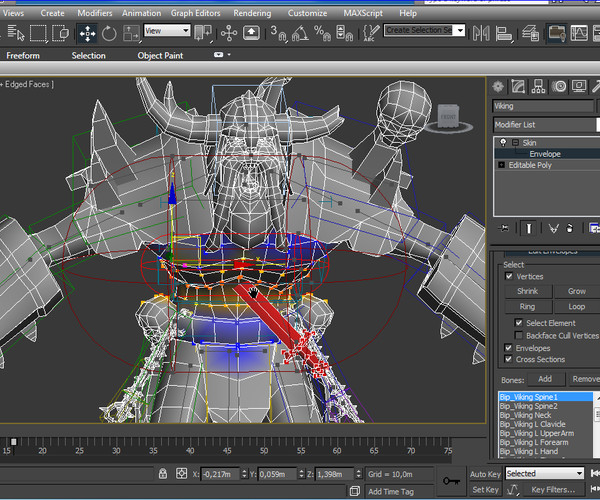Open the Modifier List dropdown
The image size is (600, 500).
pos(546,125)
